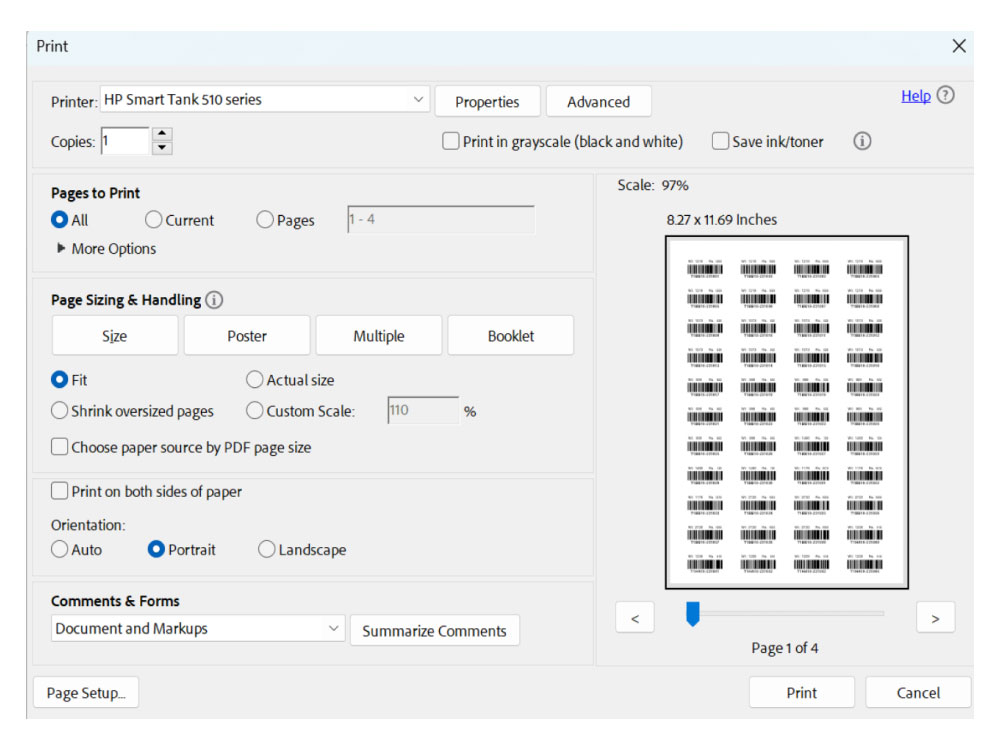Click the next page arrow below the preview
The image size is (1000, 750).
pos(935,617)
